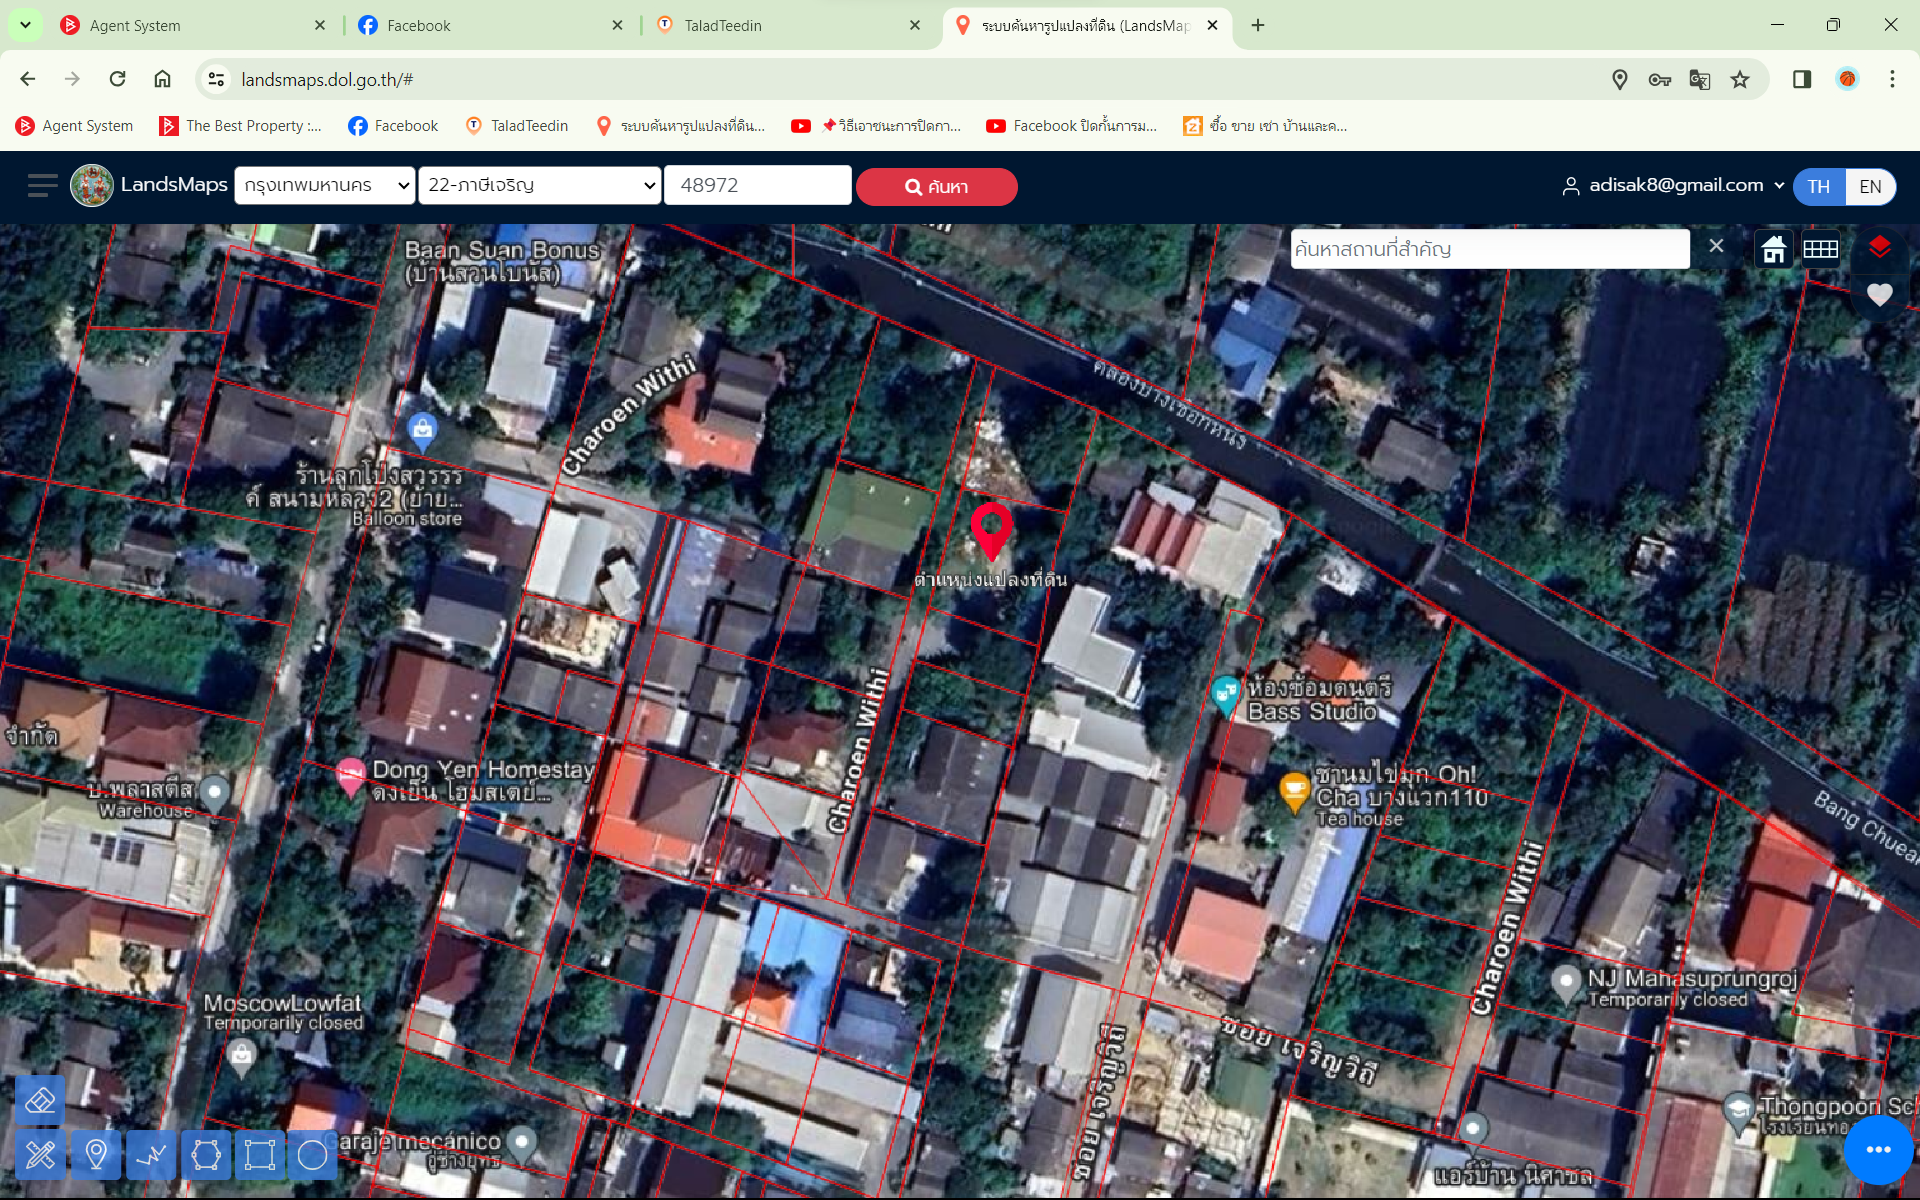Image resolution: width=1920 pixels, height=1200 pixels.
Task: Select the circle drawing tool
Action: click(x=313, y=1155)
